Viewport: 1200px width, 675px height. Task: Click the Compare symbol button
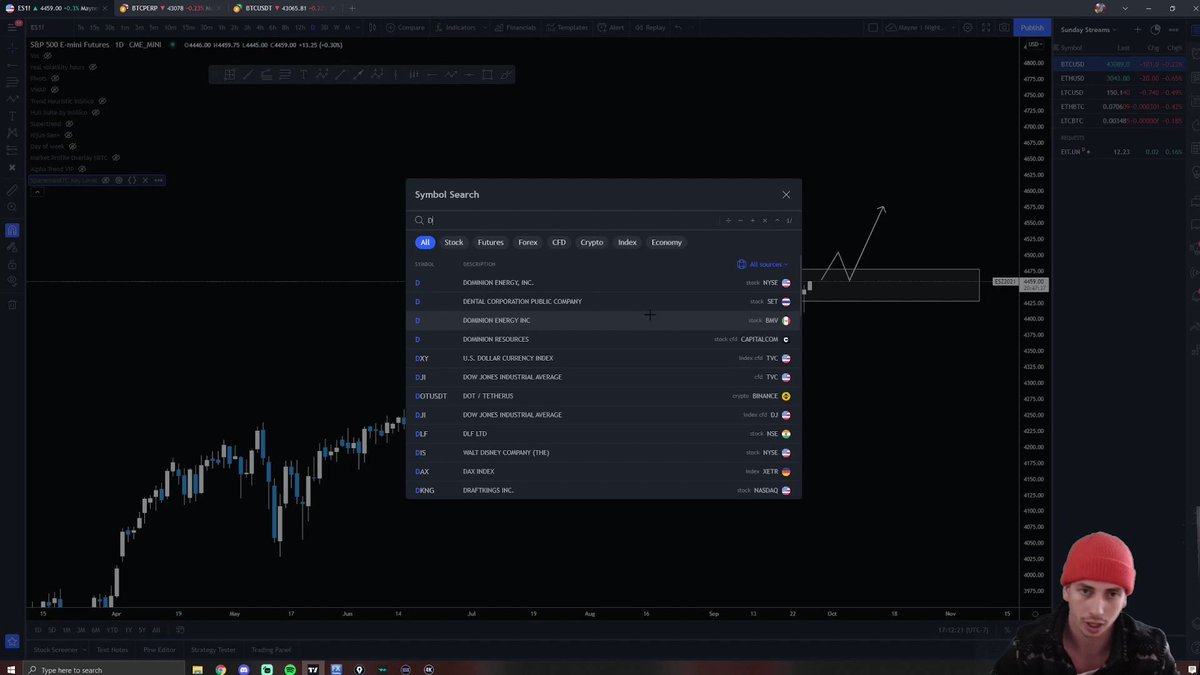(x=406, y=28)
